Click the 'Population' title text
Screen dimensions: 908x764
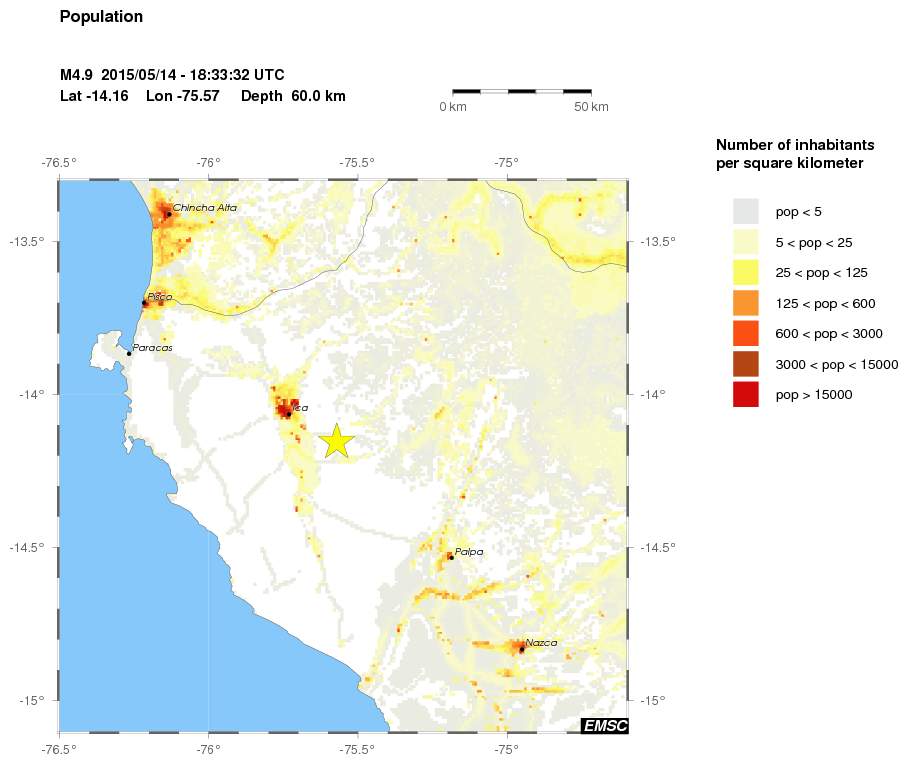click(x=101, y=17)
